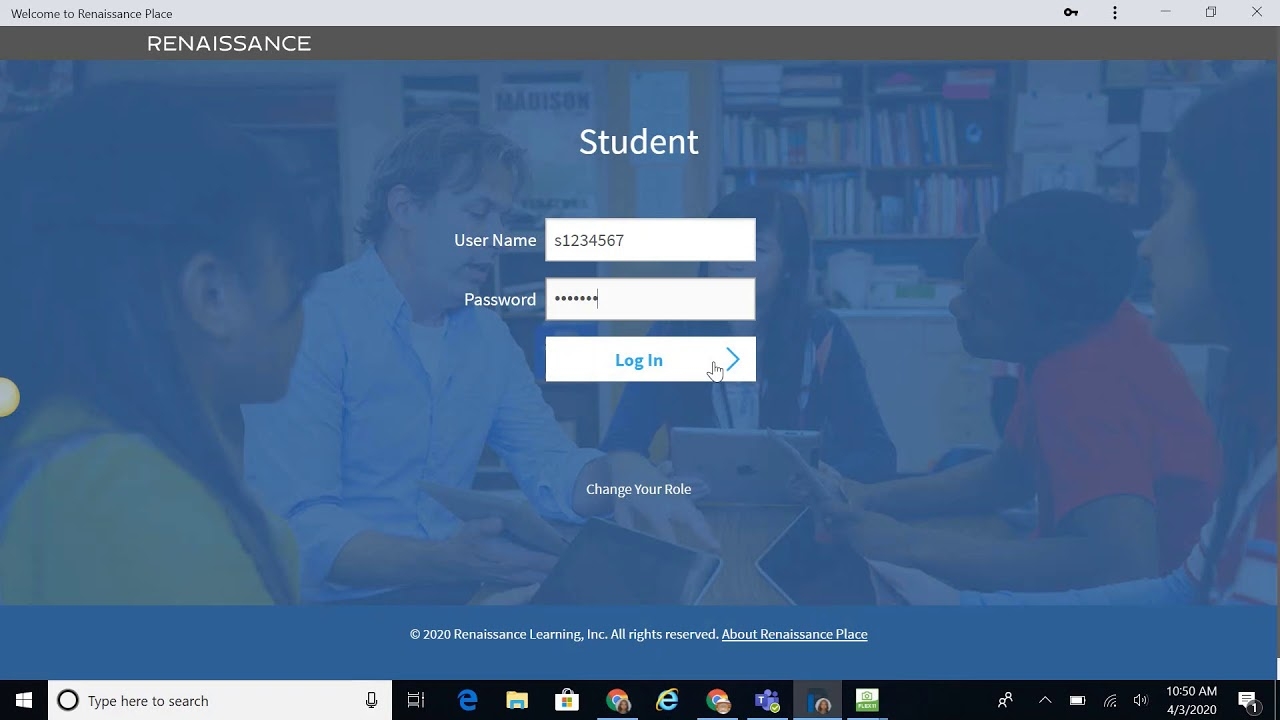Open the Microsoft Store
The height and width of the screenshot is (720, 1280).
pos(567,700)
